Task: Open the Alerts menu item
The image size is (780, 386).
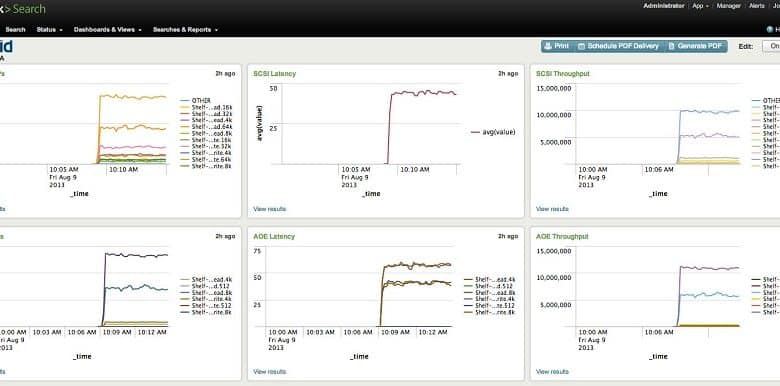Action: 757,6
